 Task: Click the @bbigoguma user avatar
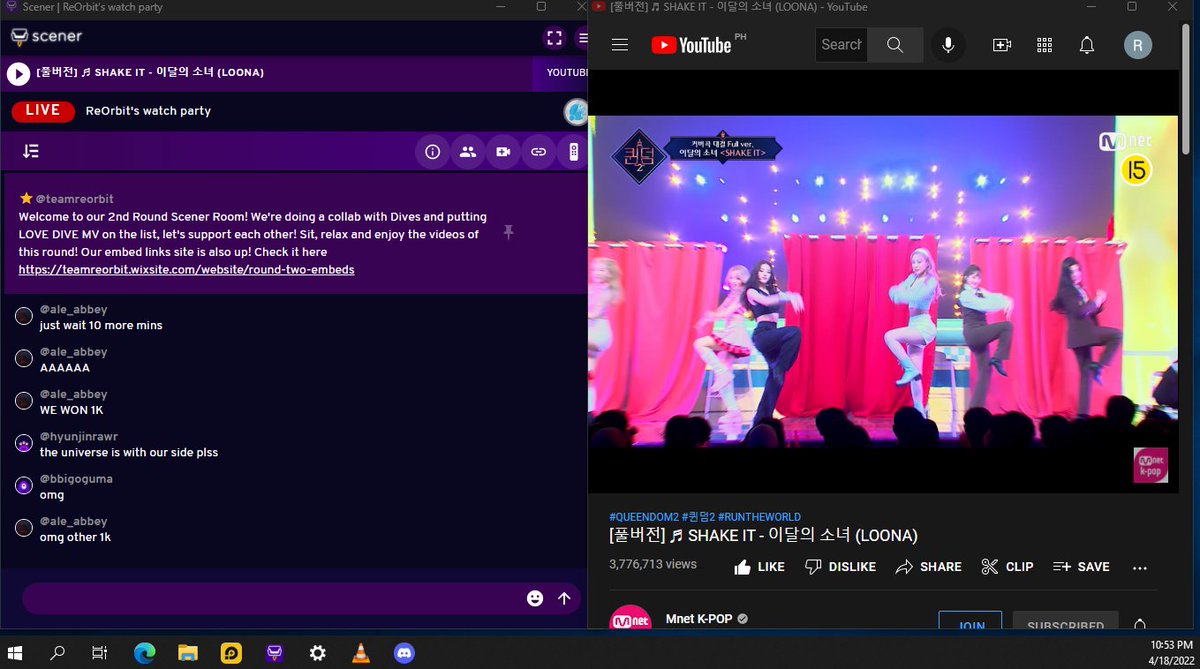click(24, 485)
